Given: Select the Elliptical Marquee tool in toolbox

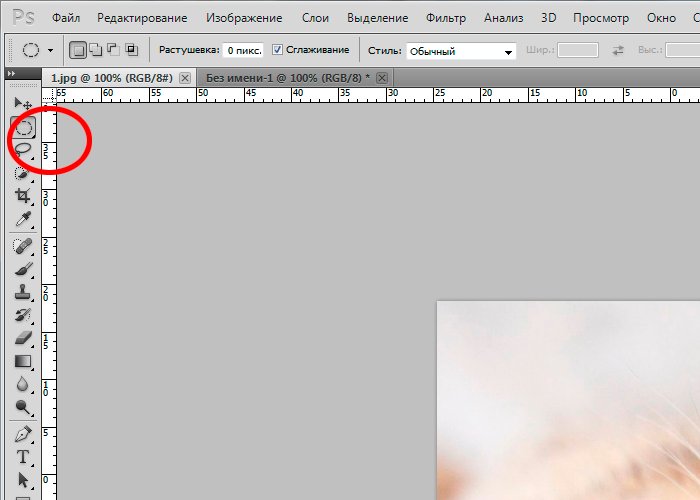Looking at the screenshot, I should (x=23, y=127).
